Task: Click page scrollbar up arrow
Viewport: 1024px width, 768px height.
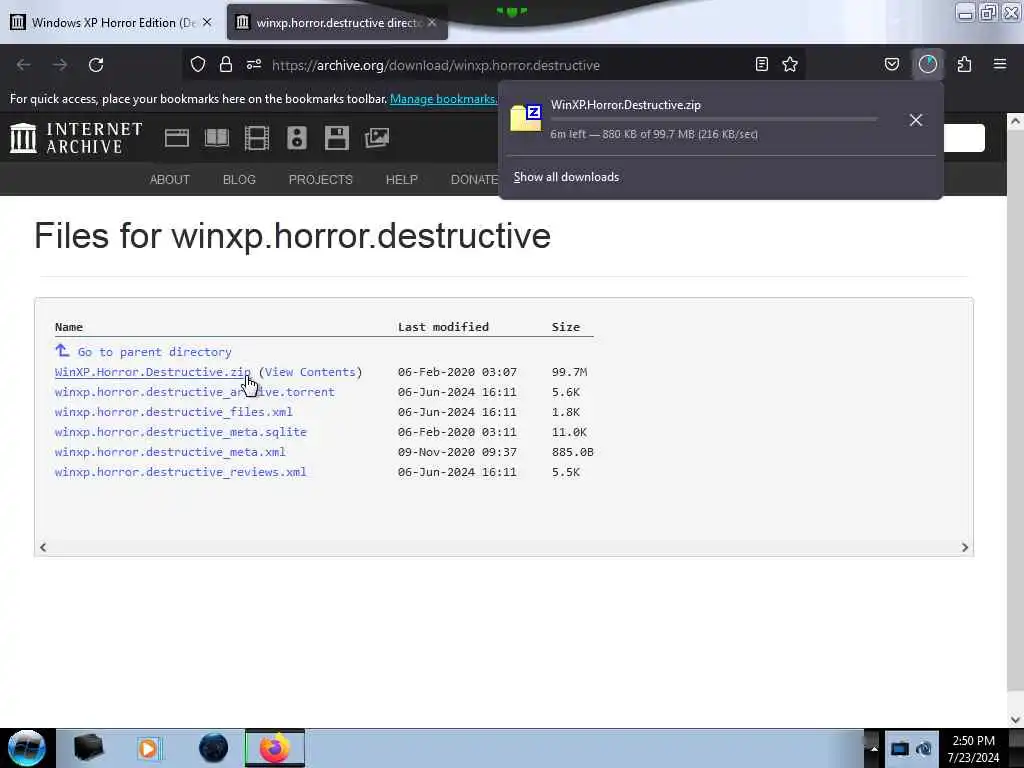Action: pos(1015,121)
